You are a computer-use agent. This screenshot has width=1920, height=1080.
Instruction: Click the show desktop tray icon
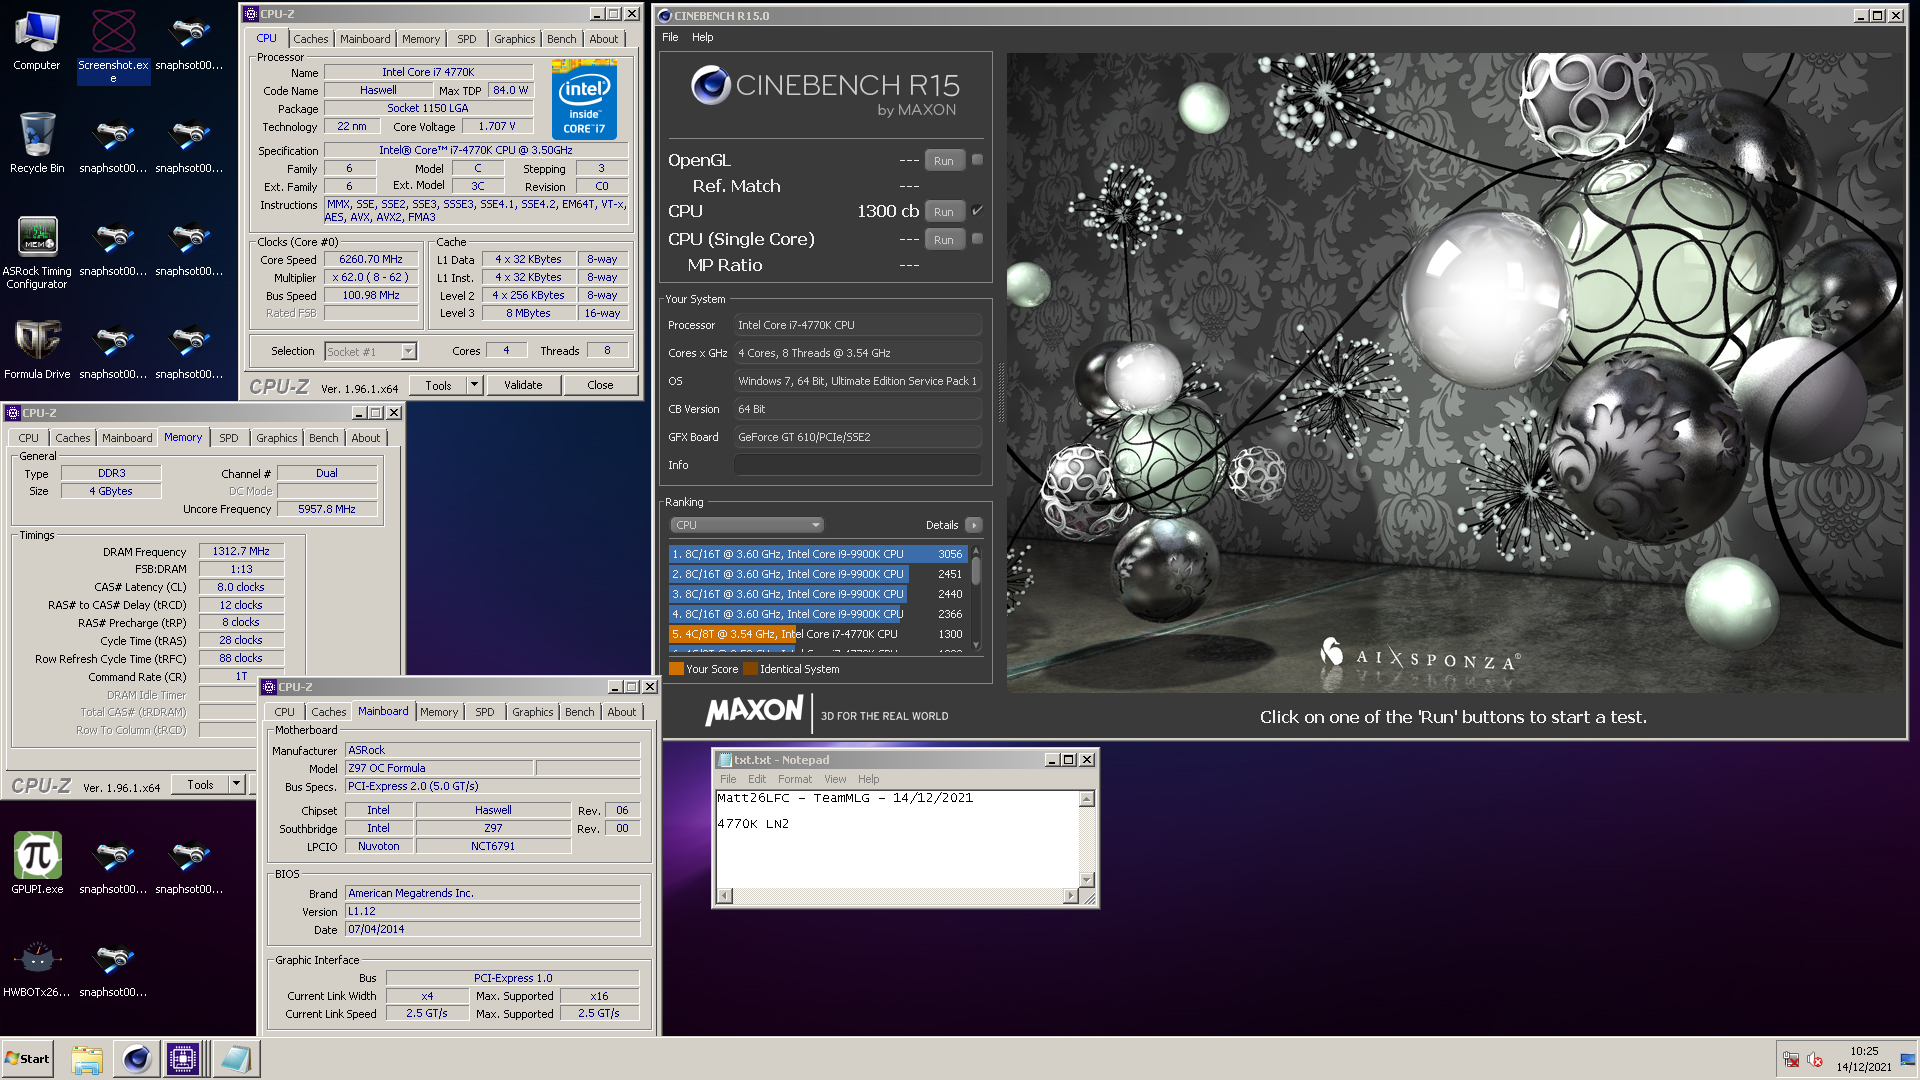click(1908, 1060)
